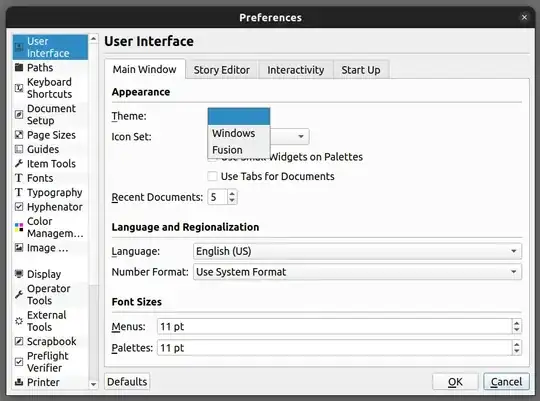Click the Page Sizes icon

click(19, 135)
